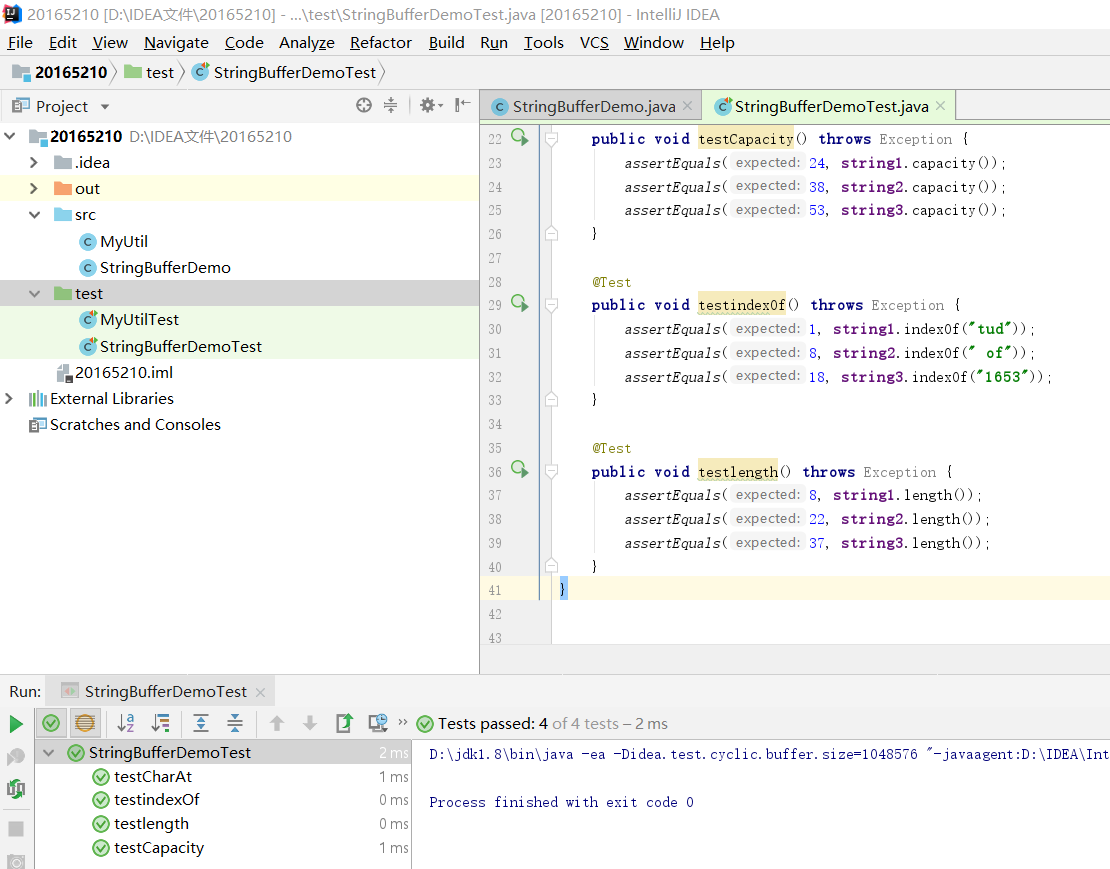Click test breadcrumb in navigation bar
Screen dimensions: 1110x869
[x=160, y=72]
